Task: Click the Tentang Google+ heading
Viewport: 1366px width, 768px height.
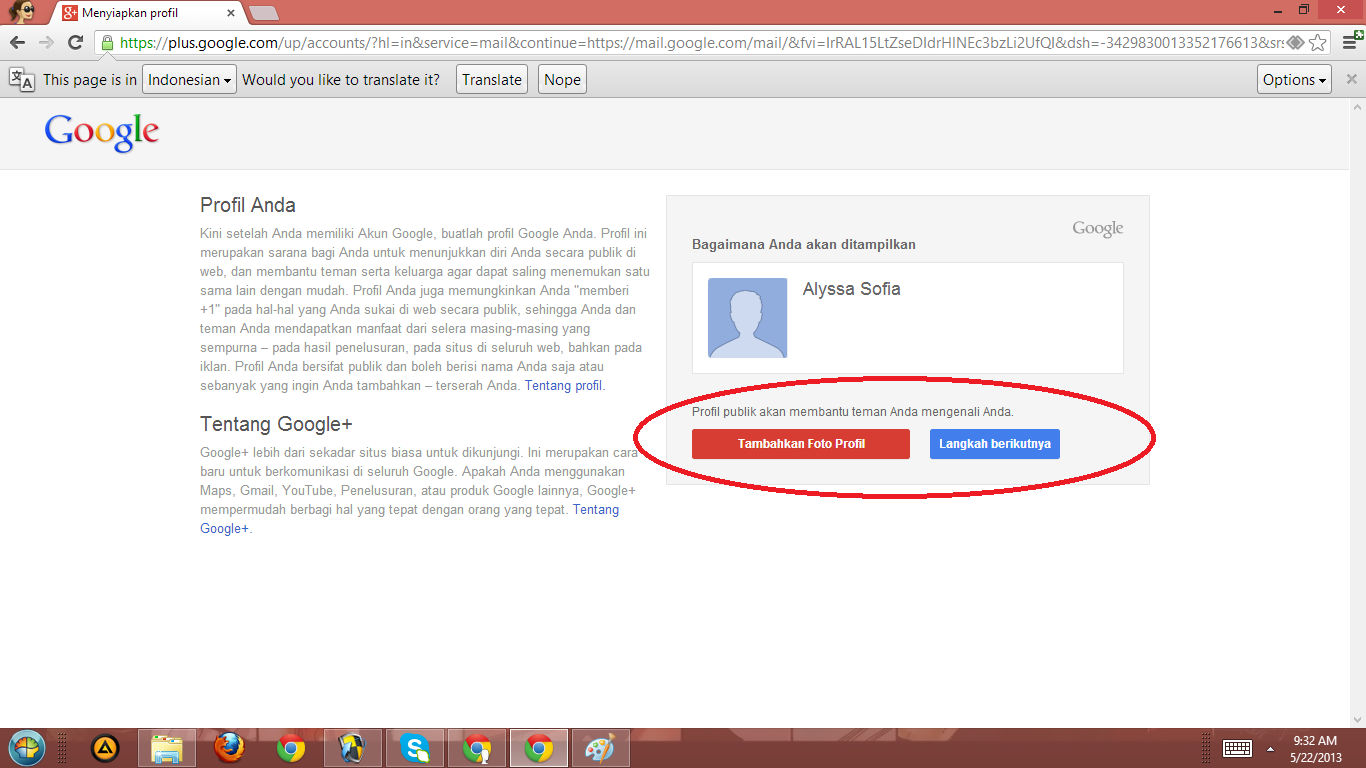Action: (276, 423)
